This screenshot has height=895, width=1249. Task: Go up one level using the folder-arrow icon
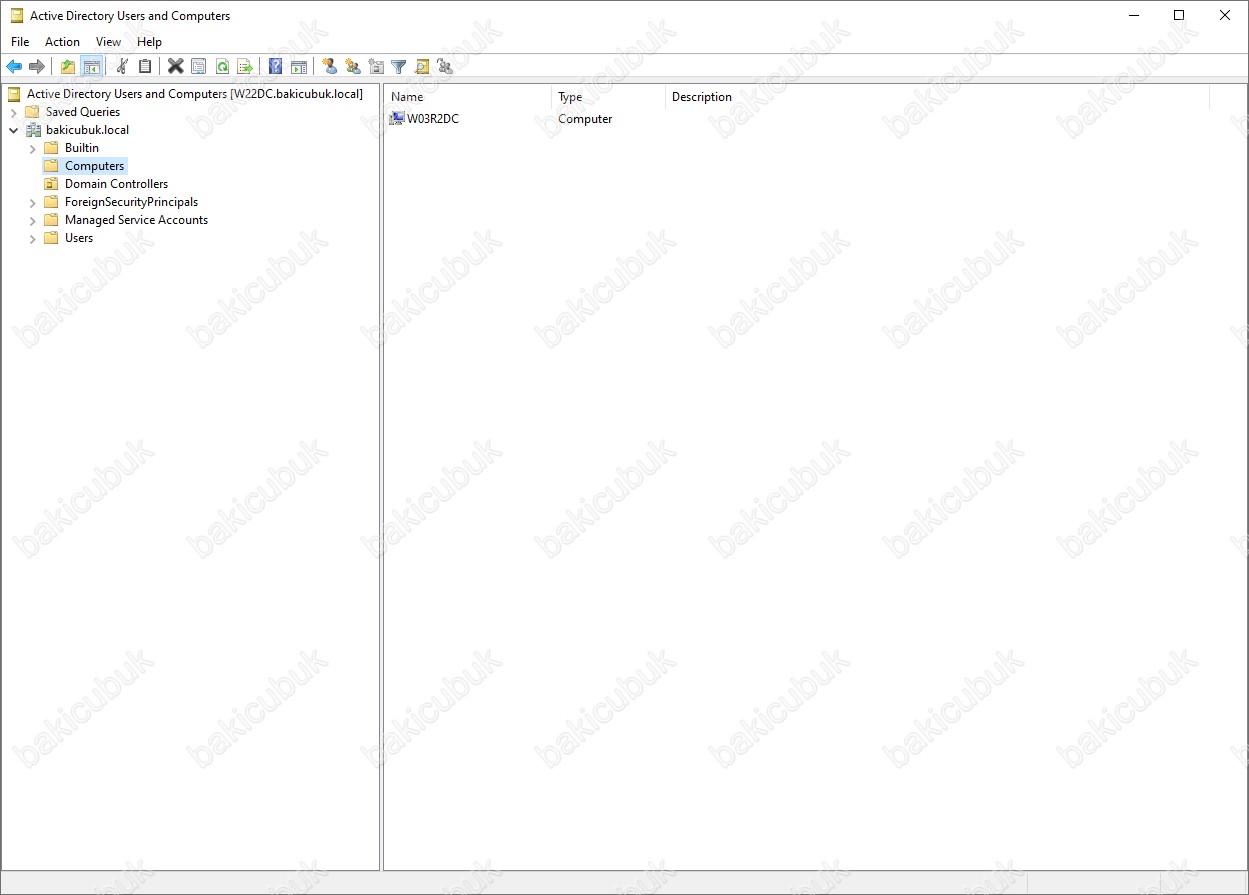click(x=68, y=66)
